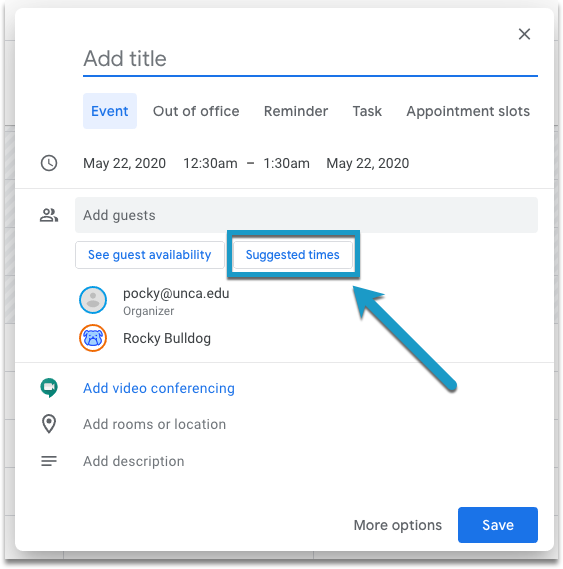This screenshot has height=569, width=563.
Task: Open the 1:30am end time dropdown
Action: [x=286, y=163]
